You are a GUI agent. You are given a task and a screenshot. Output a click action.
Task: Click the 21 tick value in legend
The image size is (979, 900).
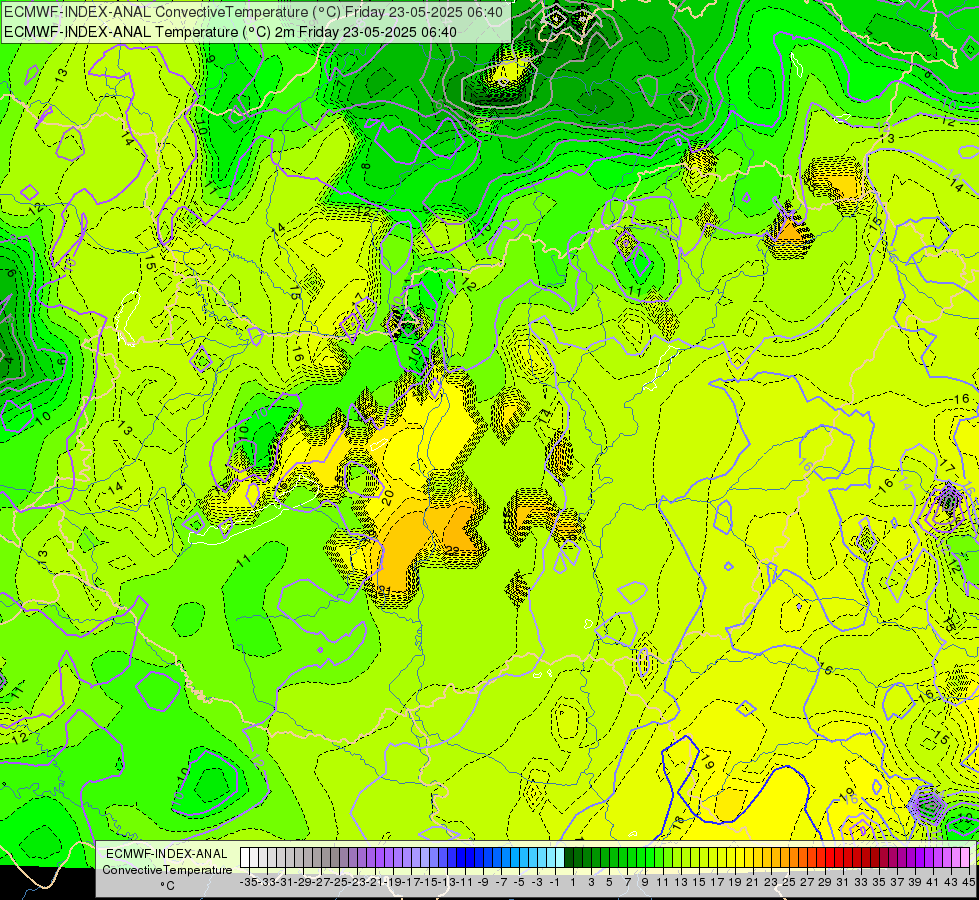[753, 882]
